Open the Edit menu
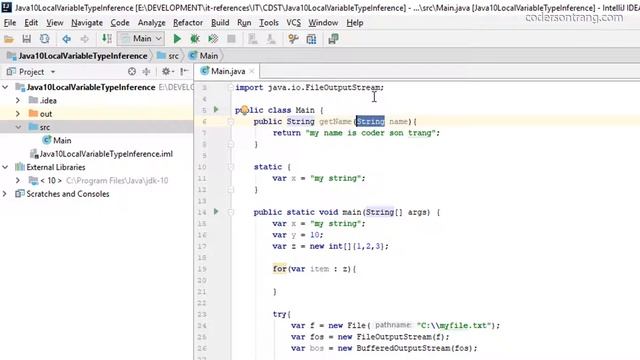Viewport: 640px width, 360px height. click(31, 23)
